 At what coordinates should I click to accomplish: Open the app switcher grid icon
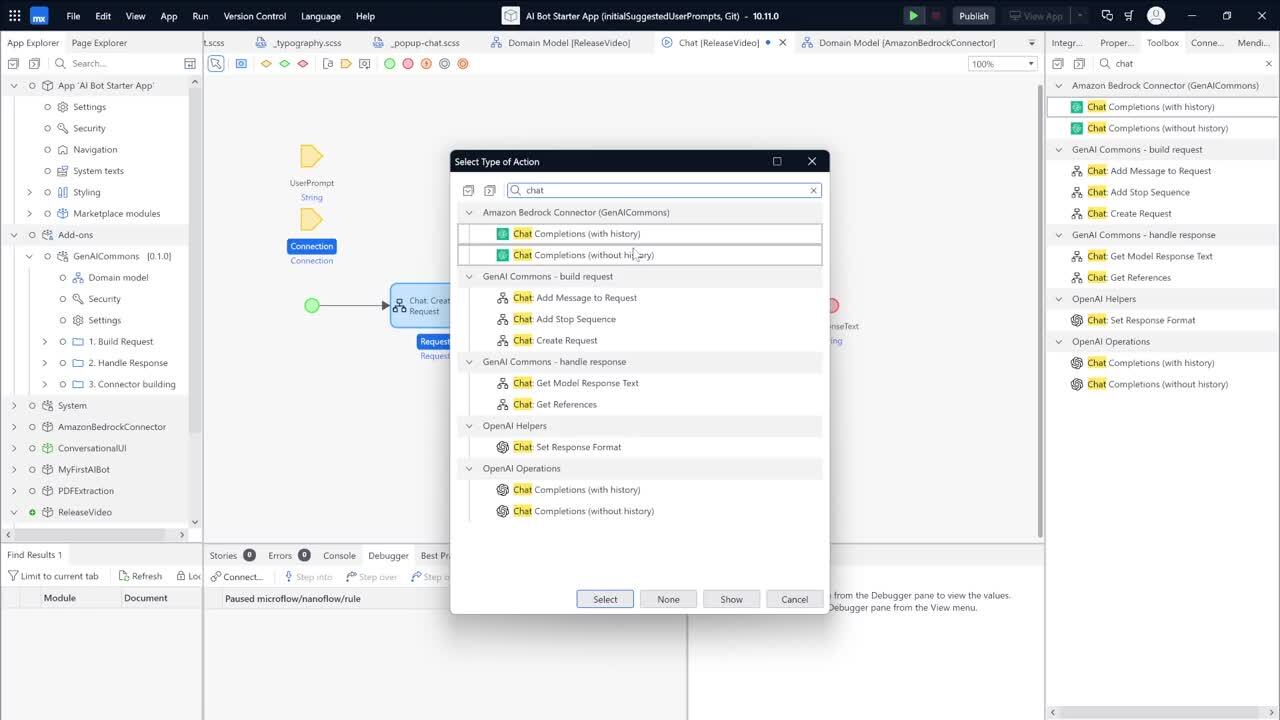13,16
